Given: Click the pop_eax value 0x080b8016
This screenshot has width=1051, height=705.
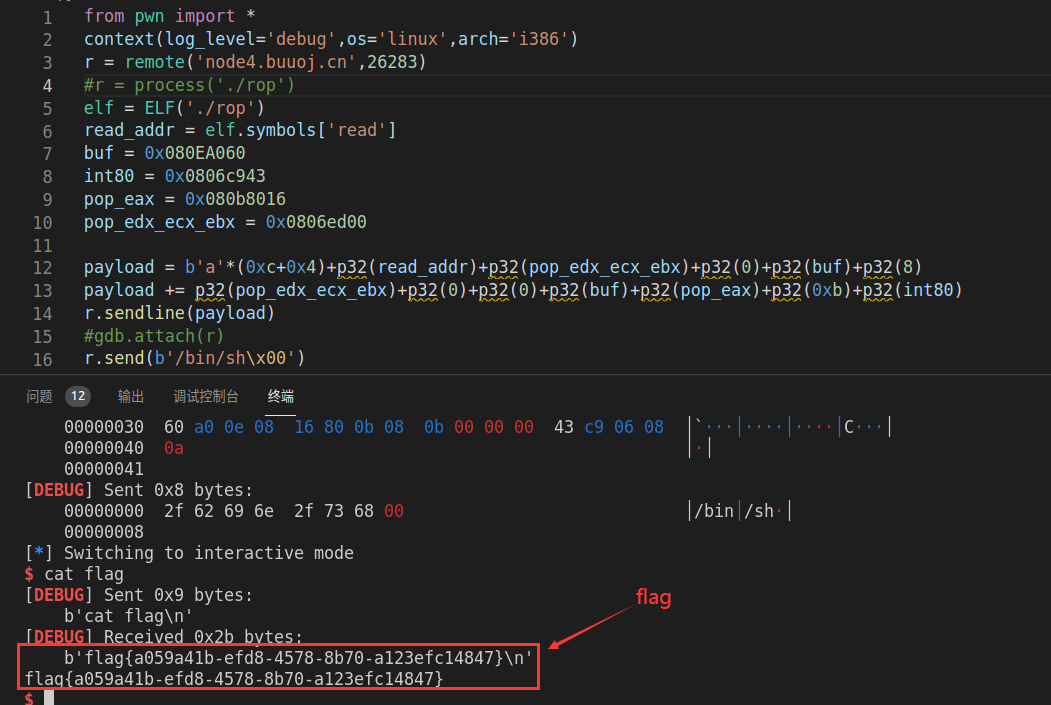Looking at the screenshot, I should coord(235,199).
